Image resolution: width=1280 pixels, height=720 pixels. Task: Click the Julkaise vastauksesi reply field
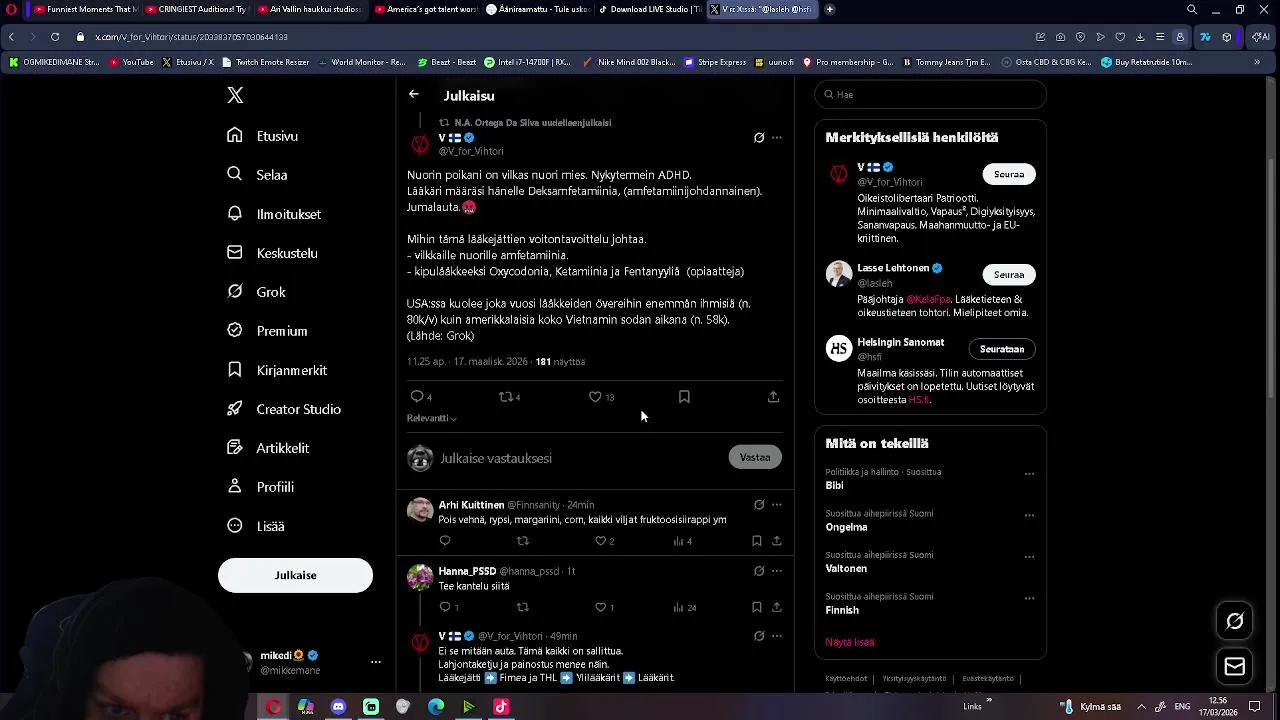click(x=580, y=458)
